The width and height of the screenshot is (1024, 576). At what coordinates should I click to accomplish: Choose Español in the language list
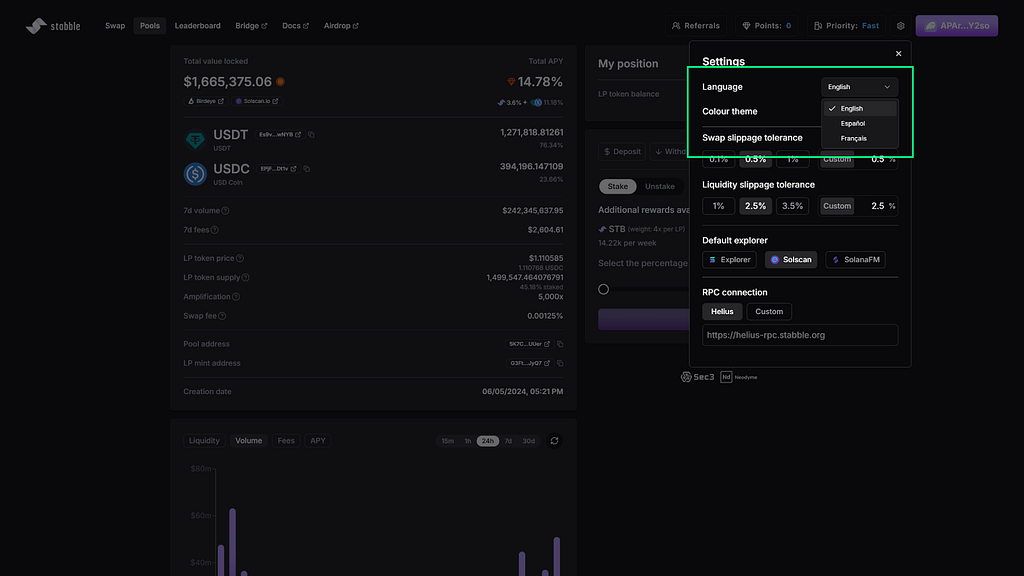[x=859, y=123]
